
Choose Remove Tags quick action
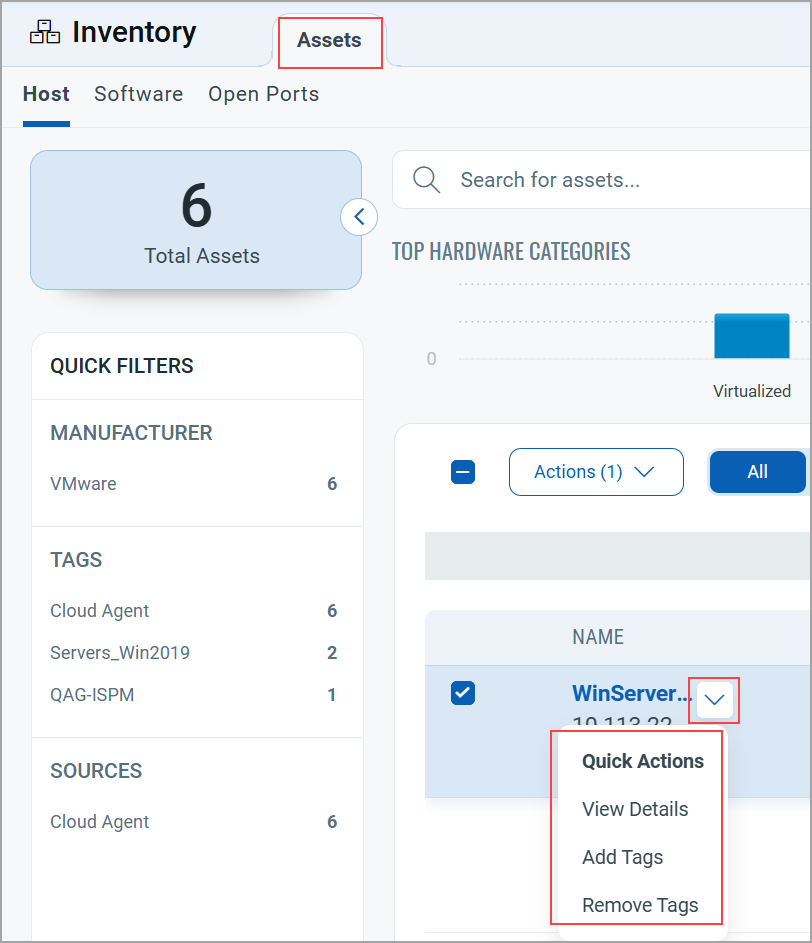[640, 905]
